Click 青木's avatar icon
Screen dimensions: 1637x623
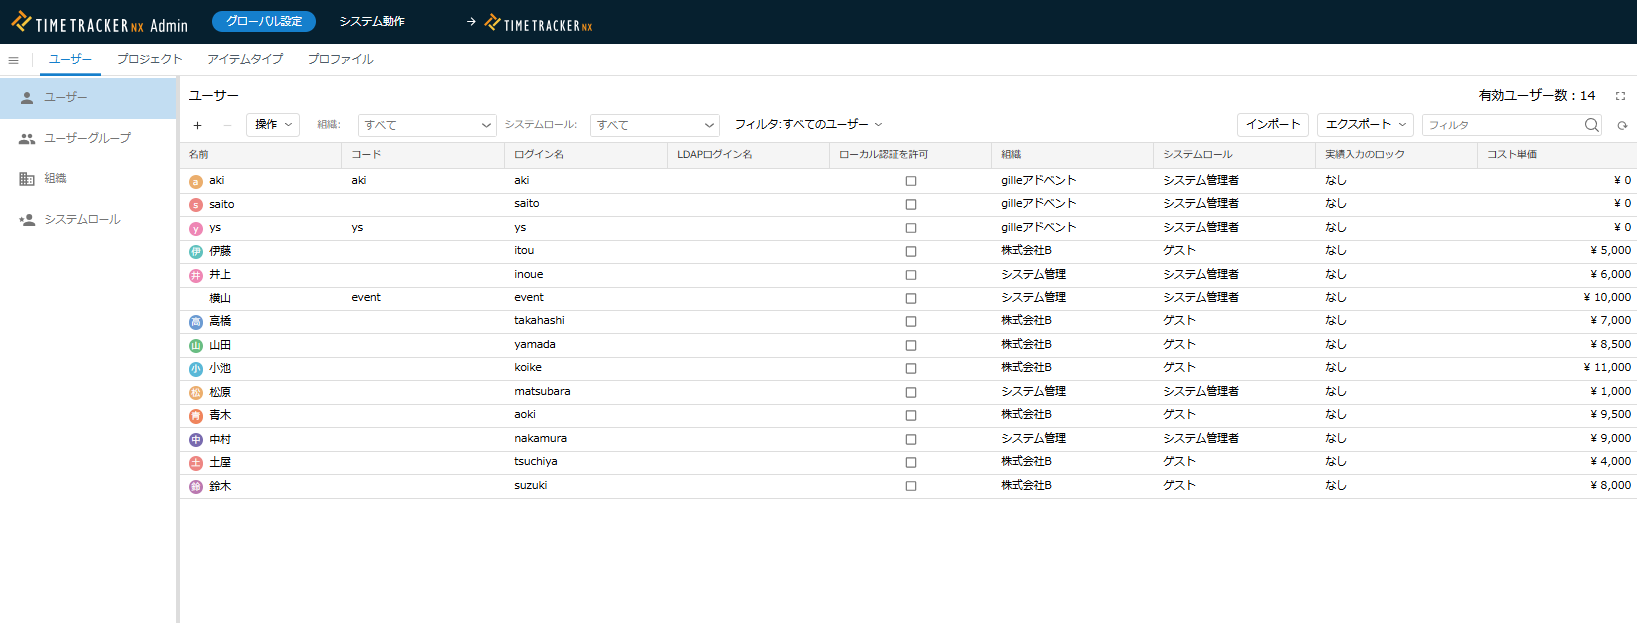(196, 416)
